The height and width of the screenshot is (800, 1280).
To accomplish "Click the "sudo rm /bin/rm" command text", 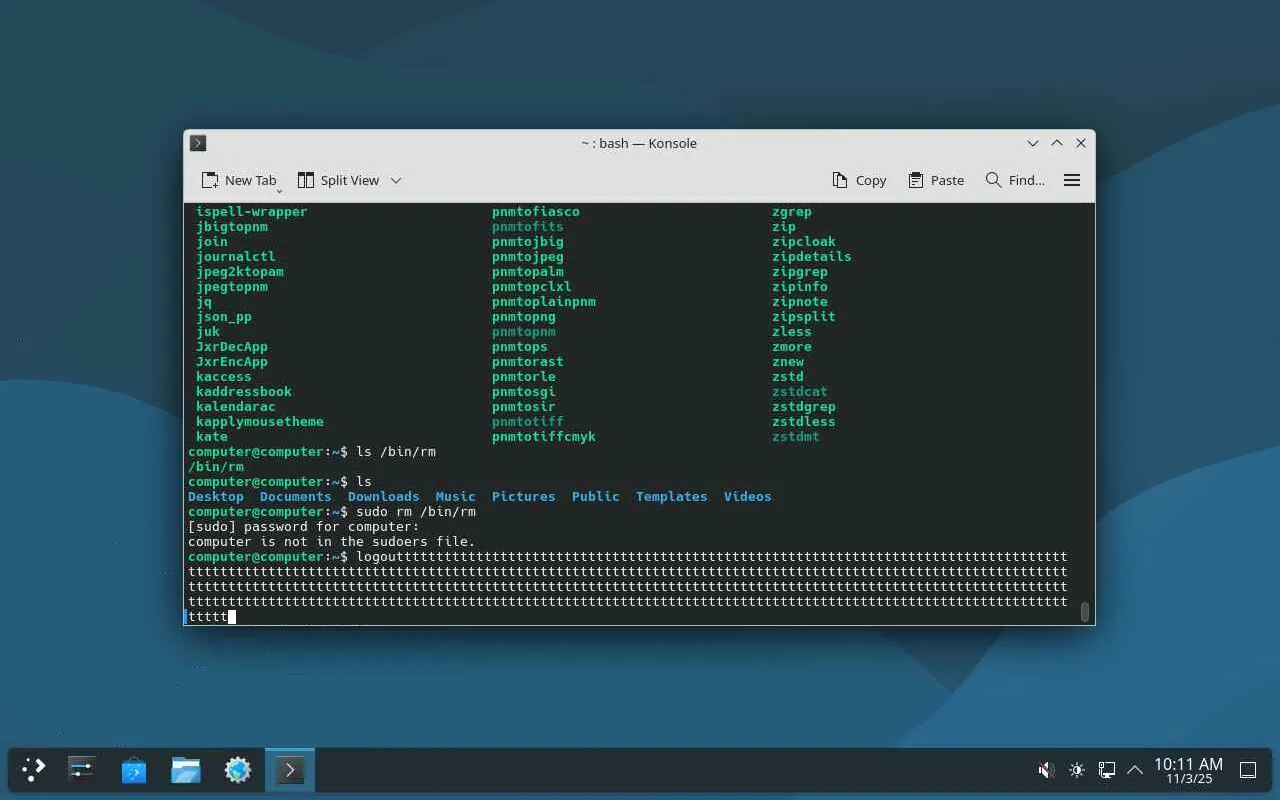I will 416,512.
